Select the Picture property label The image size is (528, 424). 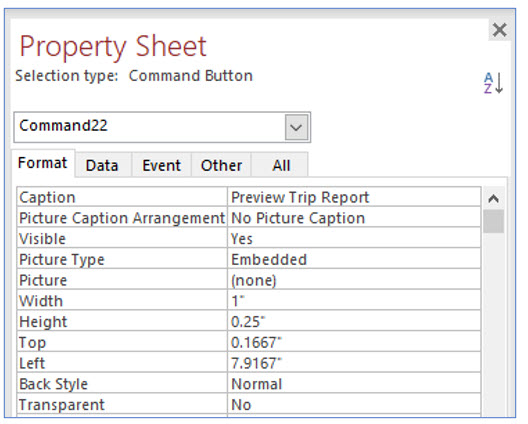[122, 280]
